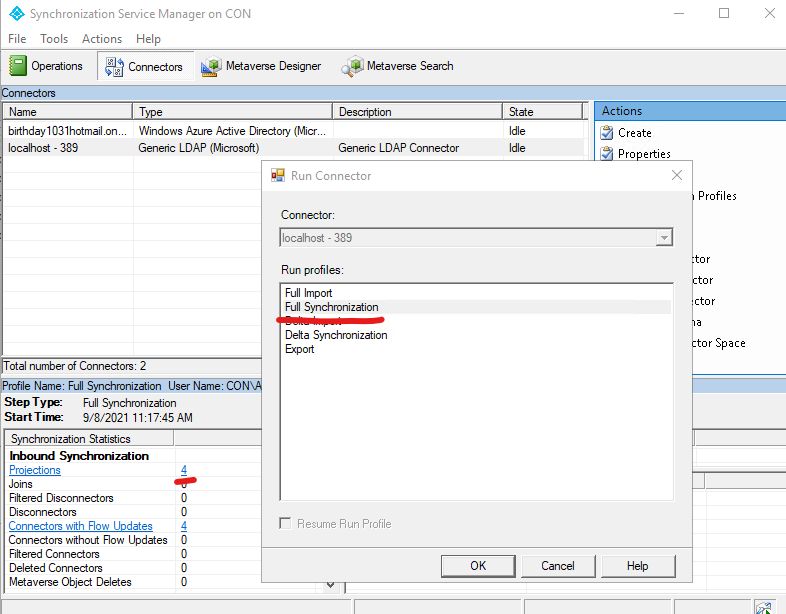Minimize the Synchronization Service Manager window
The height and width of the screenshot is (614, 786).
pos(679,14)
